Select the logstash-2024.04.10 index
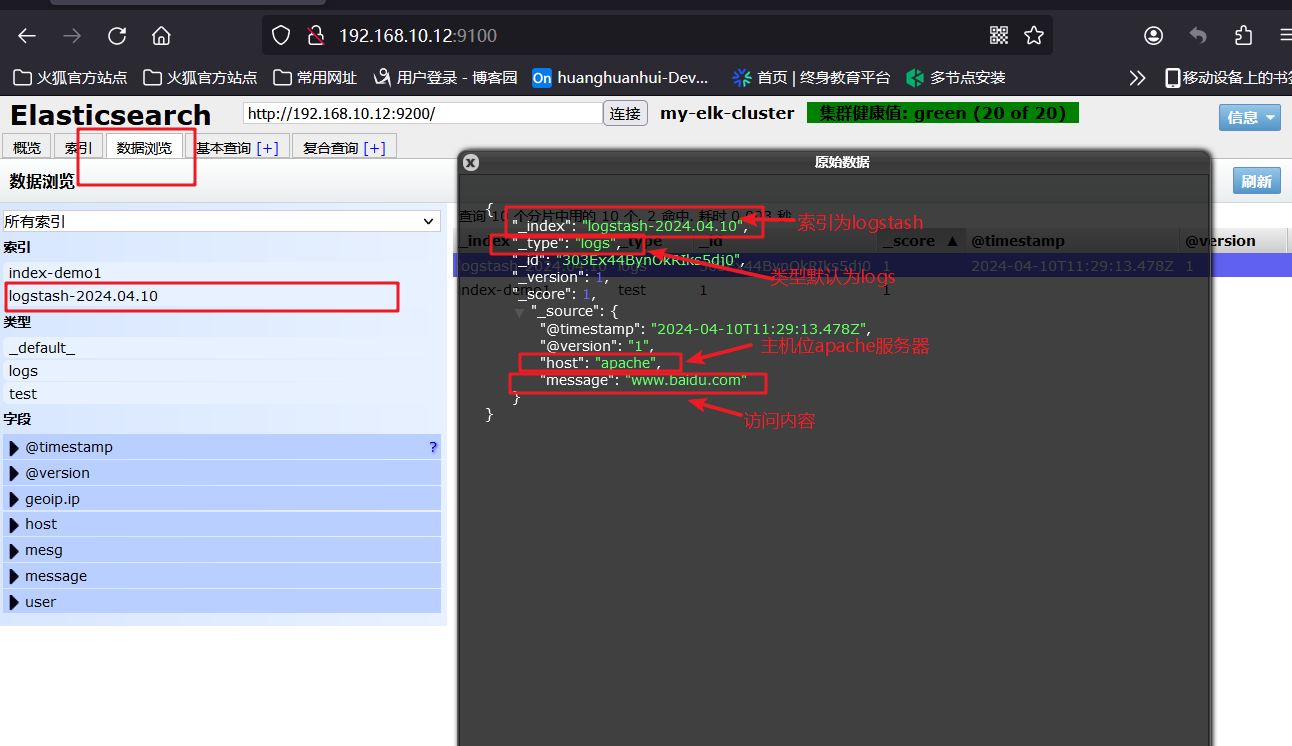Image resolution: width=1292 pixels, height=746 pixels. [x=222, y=296]
